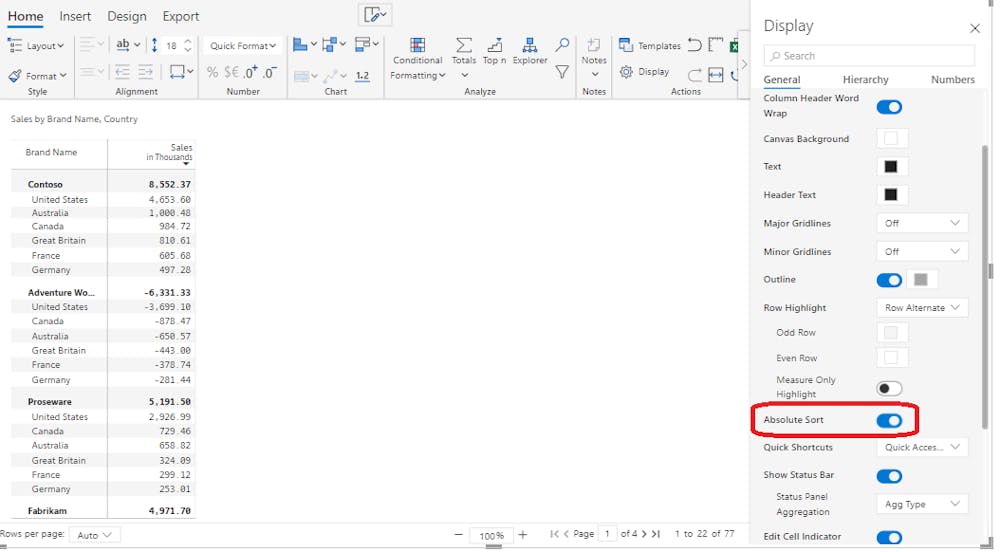Apply currency format with $€ icon

[x=232, y=72]
